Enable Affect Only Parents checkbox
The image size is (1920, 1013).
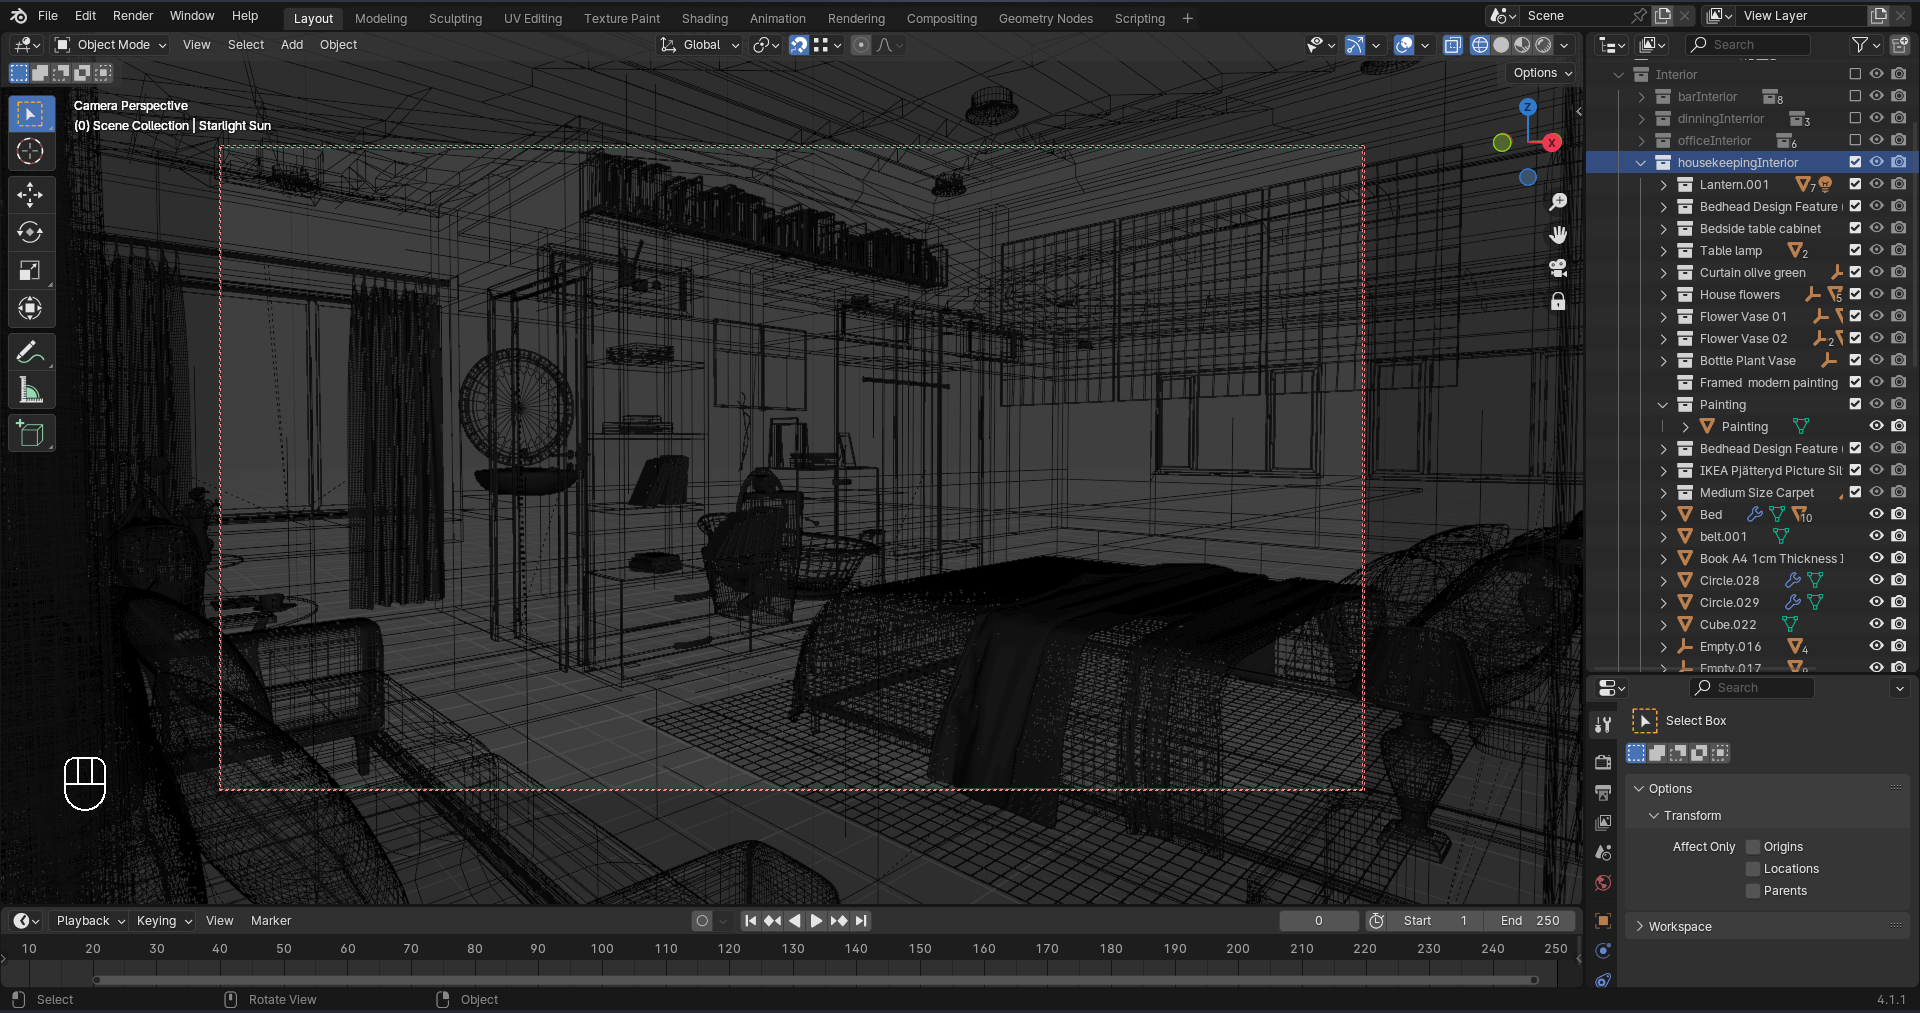[1753, 891]
